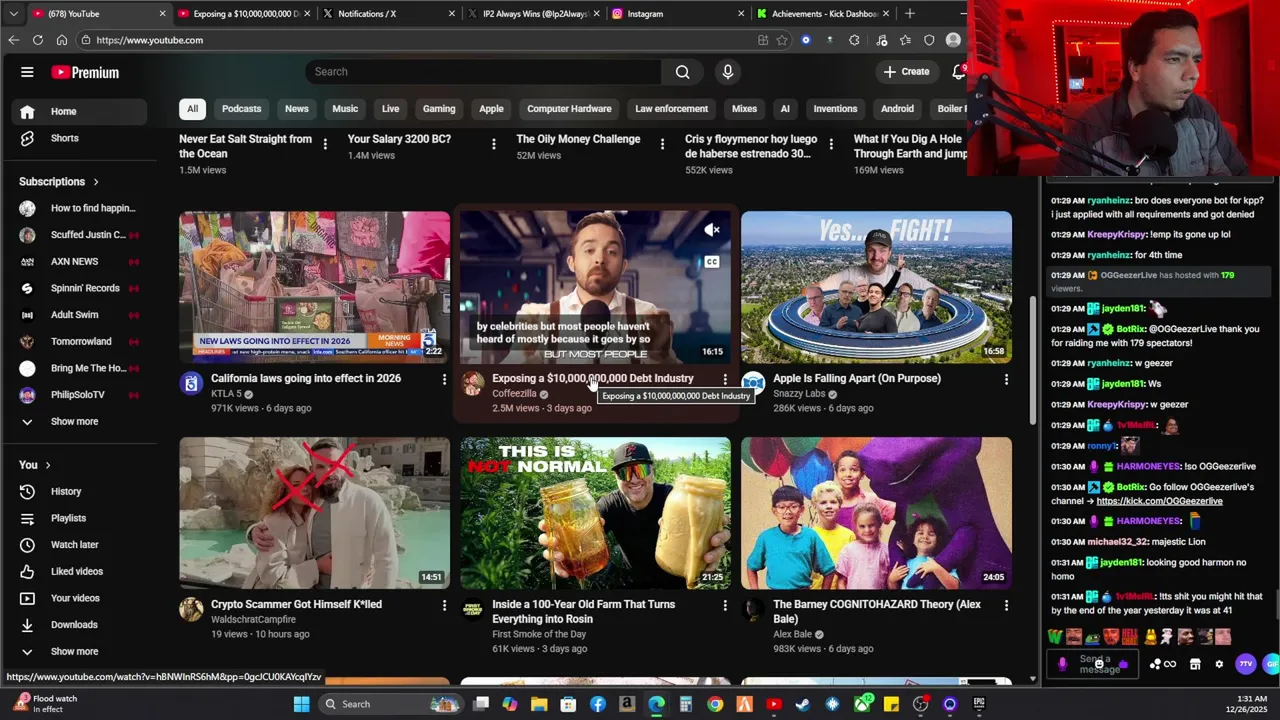Image resolution: width=1280 pixels, height=720 pixels.
Task: Unmute the Coffeezilla preview with speaker icon
Action: pos(711,230)
